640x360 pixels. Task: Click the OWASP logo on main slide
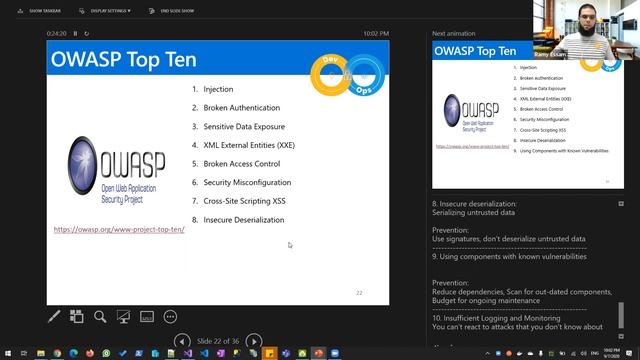tap(117, 170)
